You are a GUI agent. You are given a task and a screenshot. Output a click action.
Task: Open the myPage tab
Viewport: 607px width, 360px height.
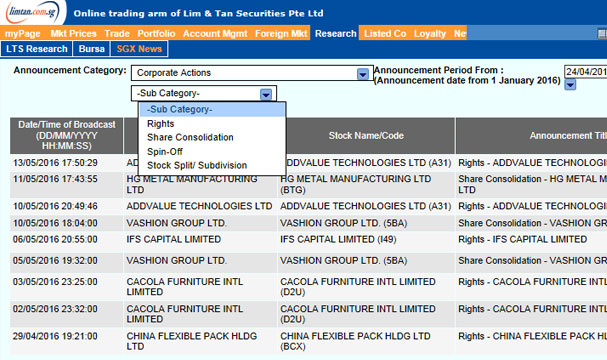click(22, 34)
